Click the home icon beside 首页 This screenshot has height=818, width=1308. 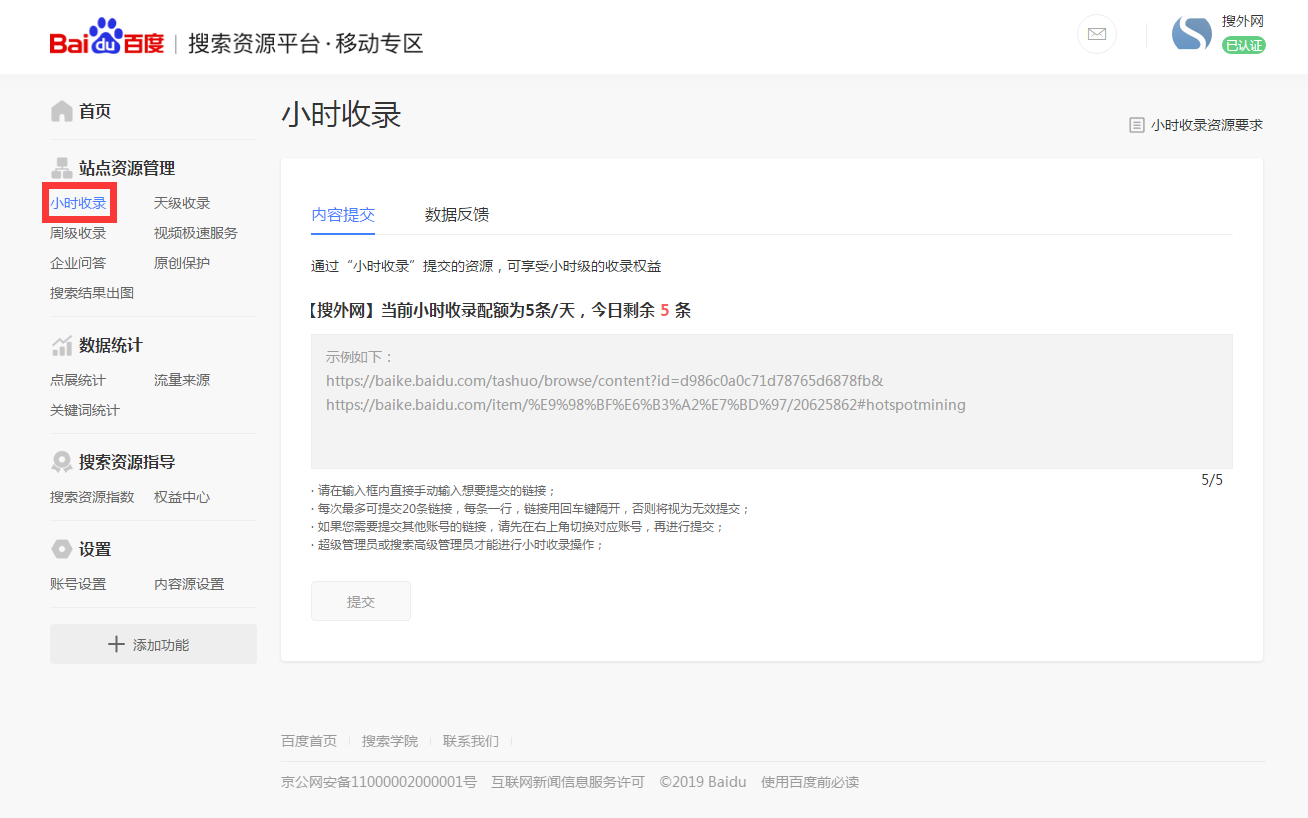(x=62, y=110)
